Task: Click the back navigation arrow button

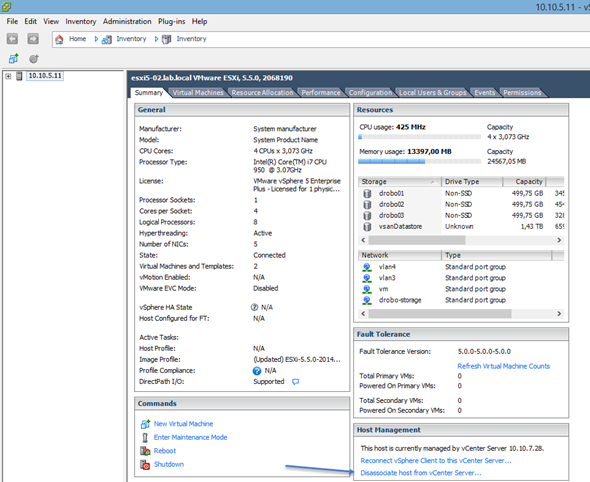Action: pyautogui.click(x=12, y=39)
